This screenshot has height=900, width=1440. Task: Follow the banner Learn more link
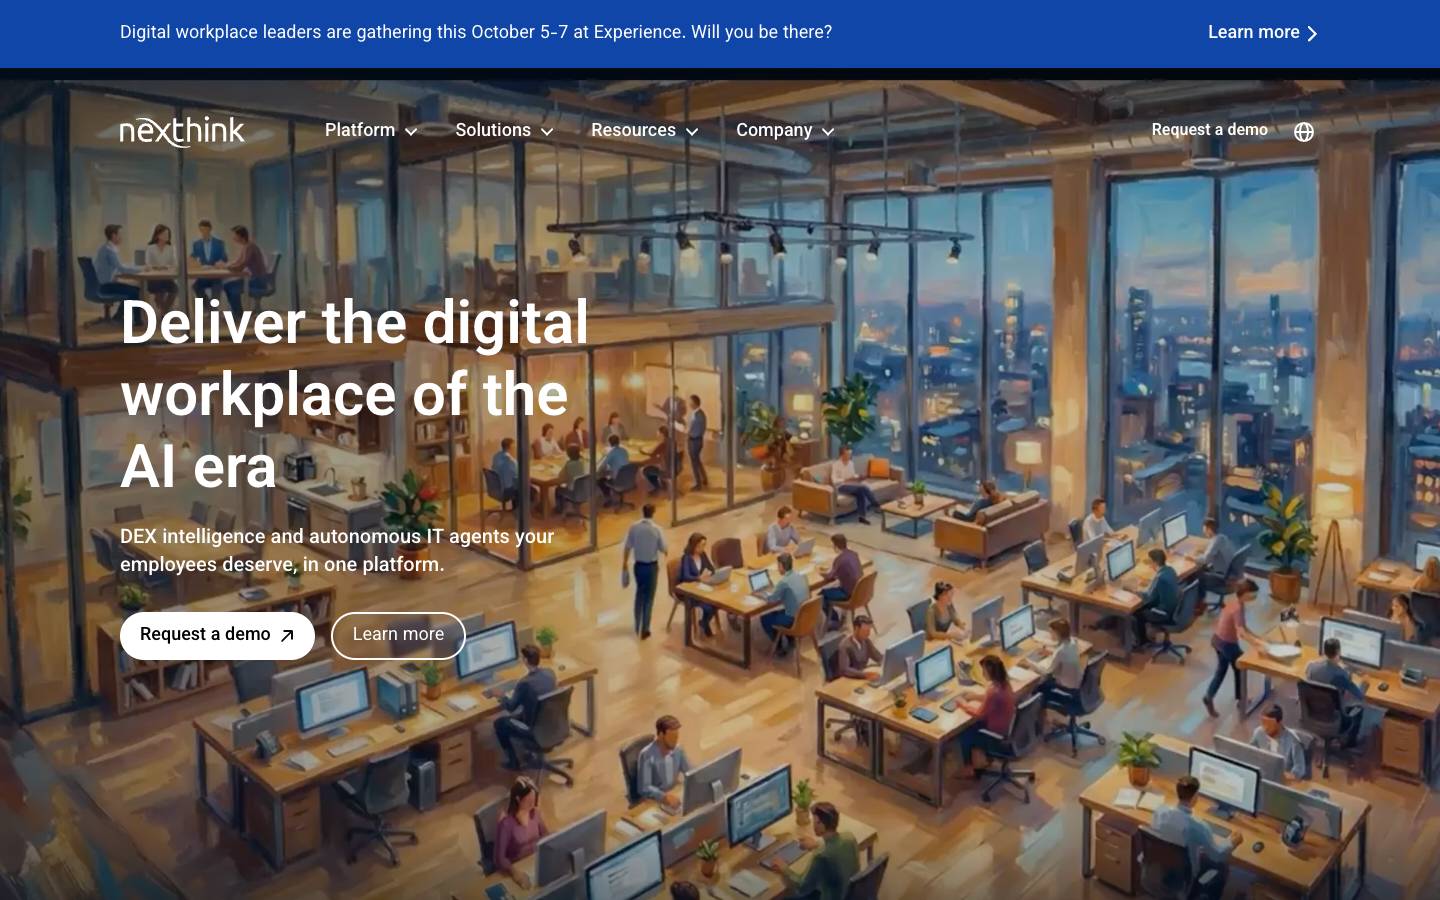(1263, 32)
